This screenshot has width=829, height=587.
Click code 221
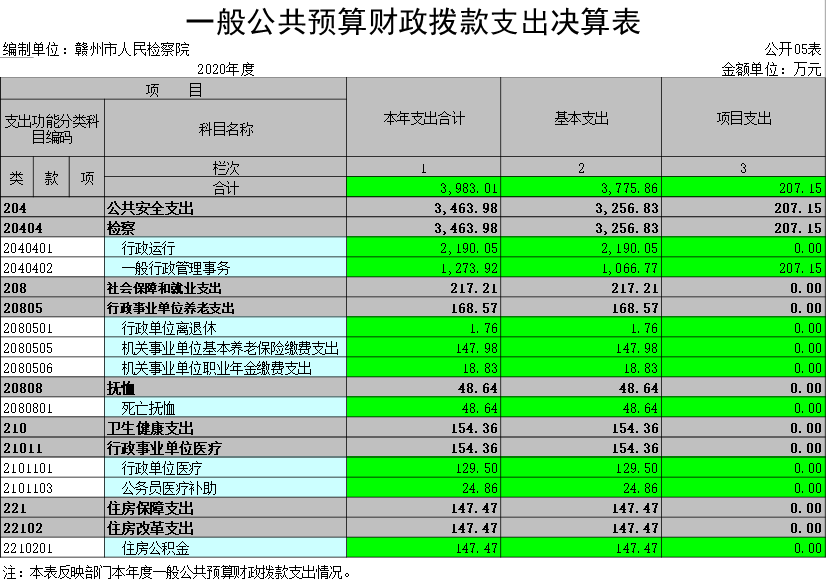click(15, 508)
